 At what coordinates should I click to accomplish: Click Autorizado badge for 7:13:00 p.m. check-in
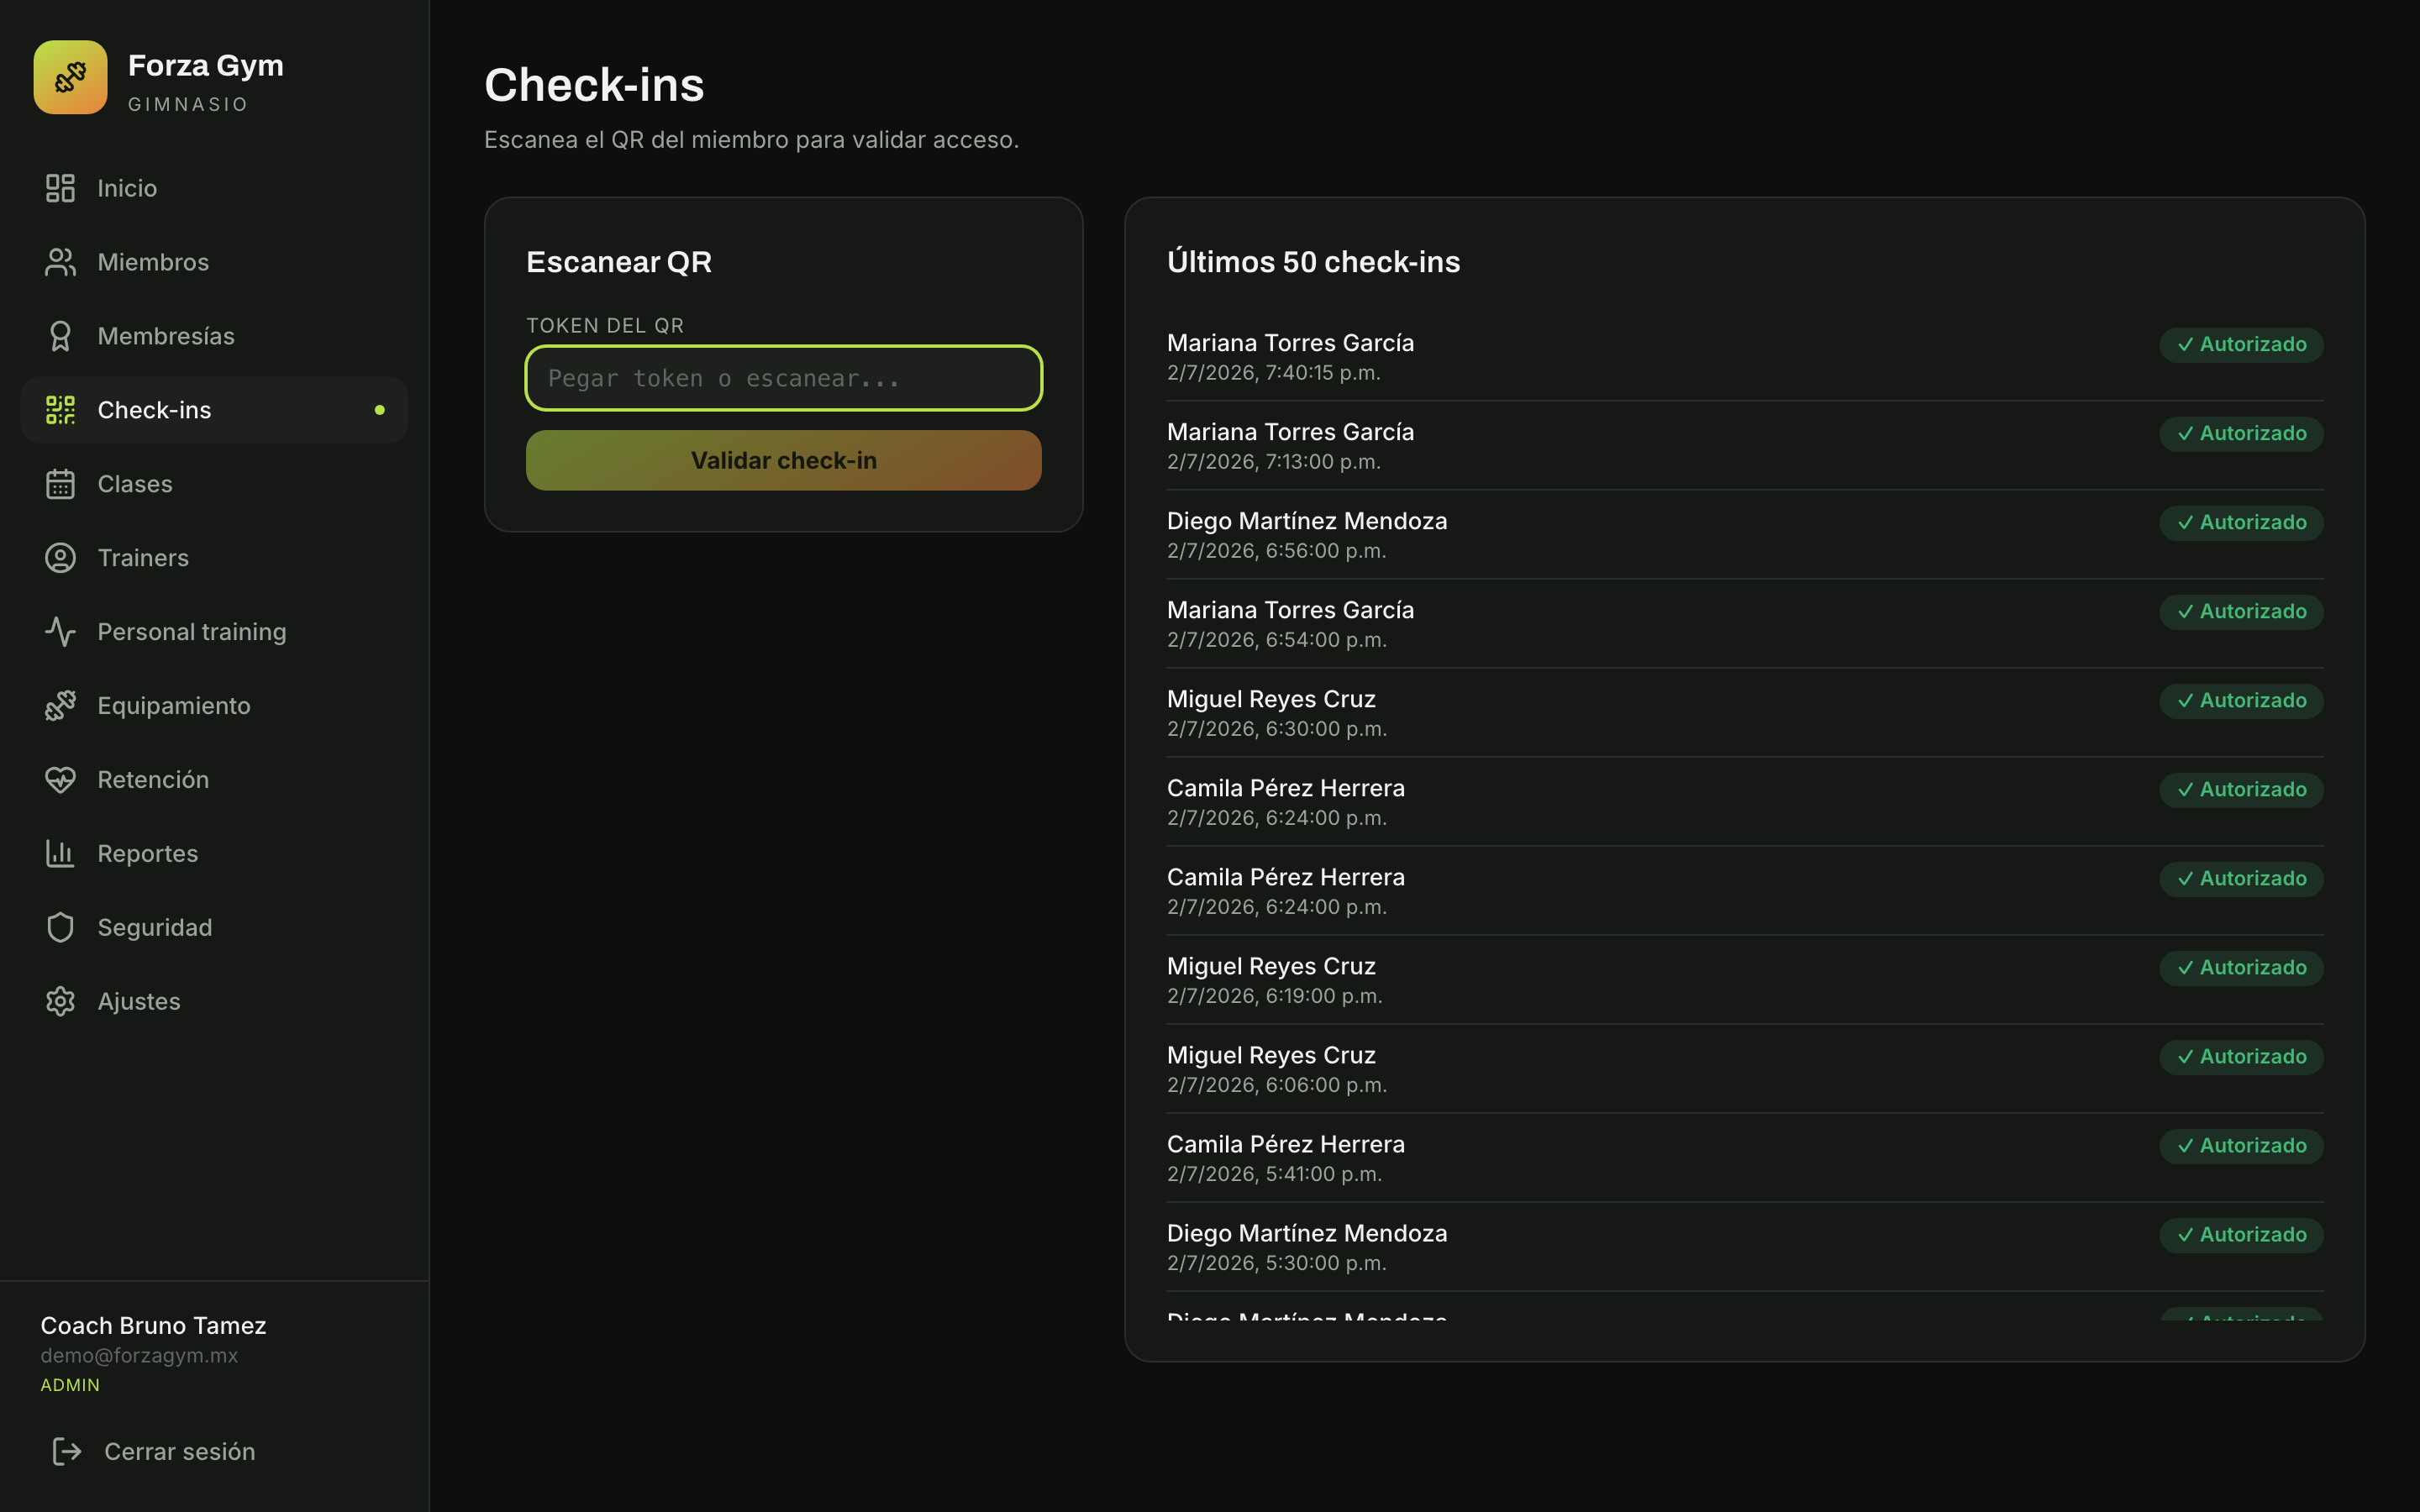2241,433
